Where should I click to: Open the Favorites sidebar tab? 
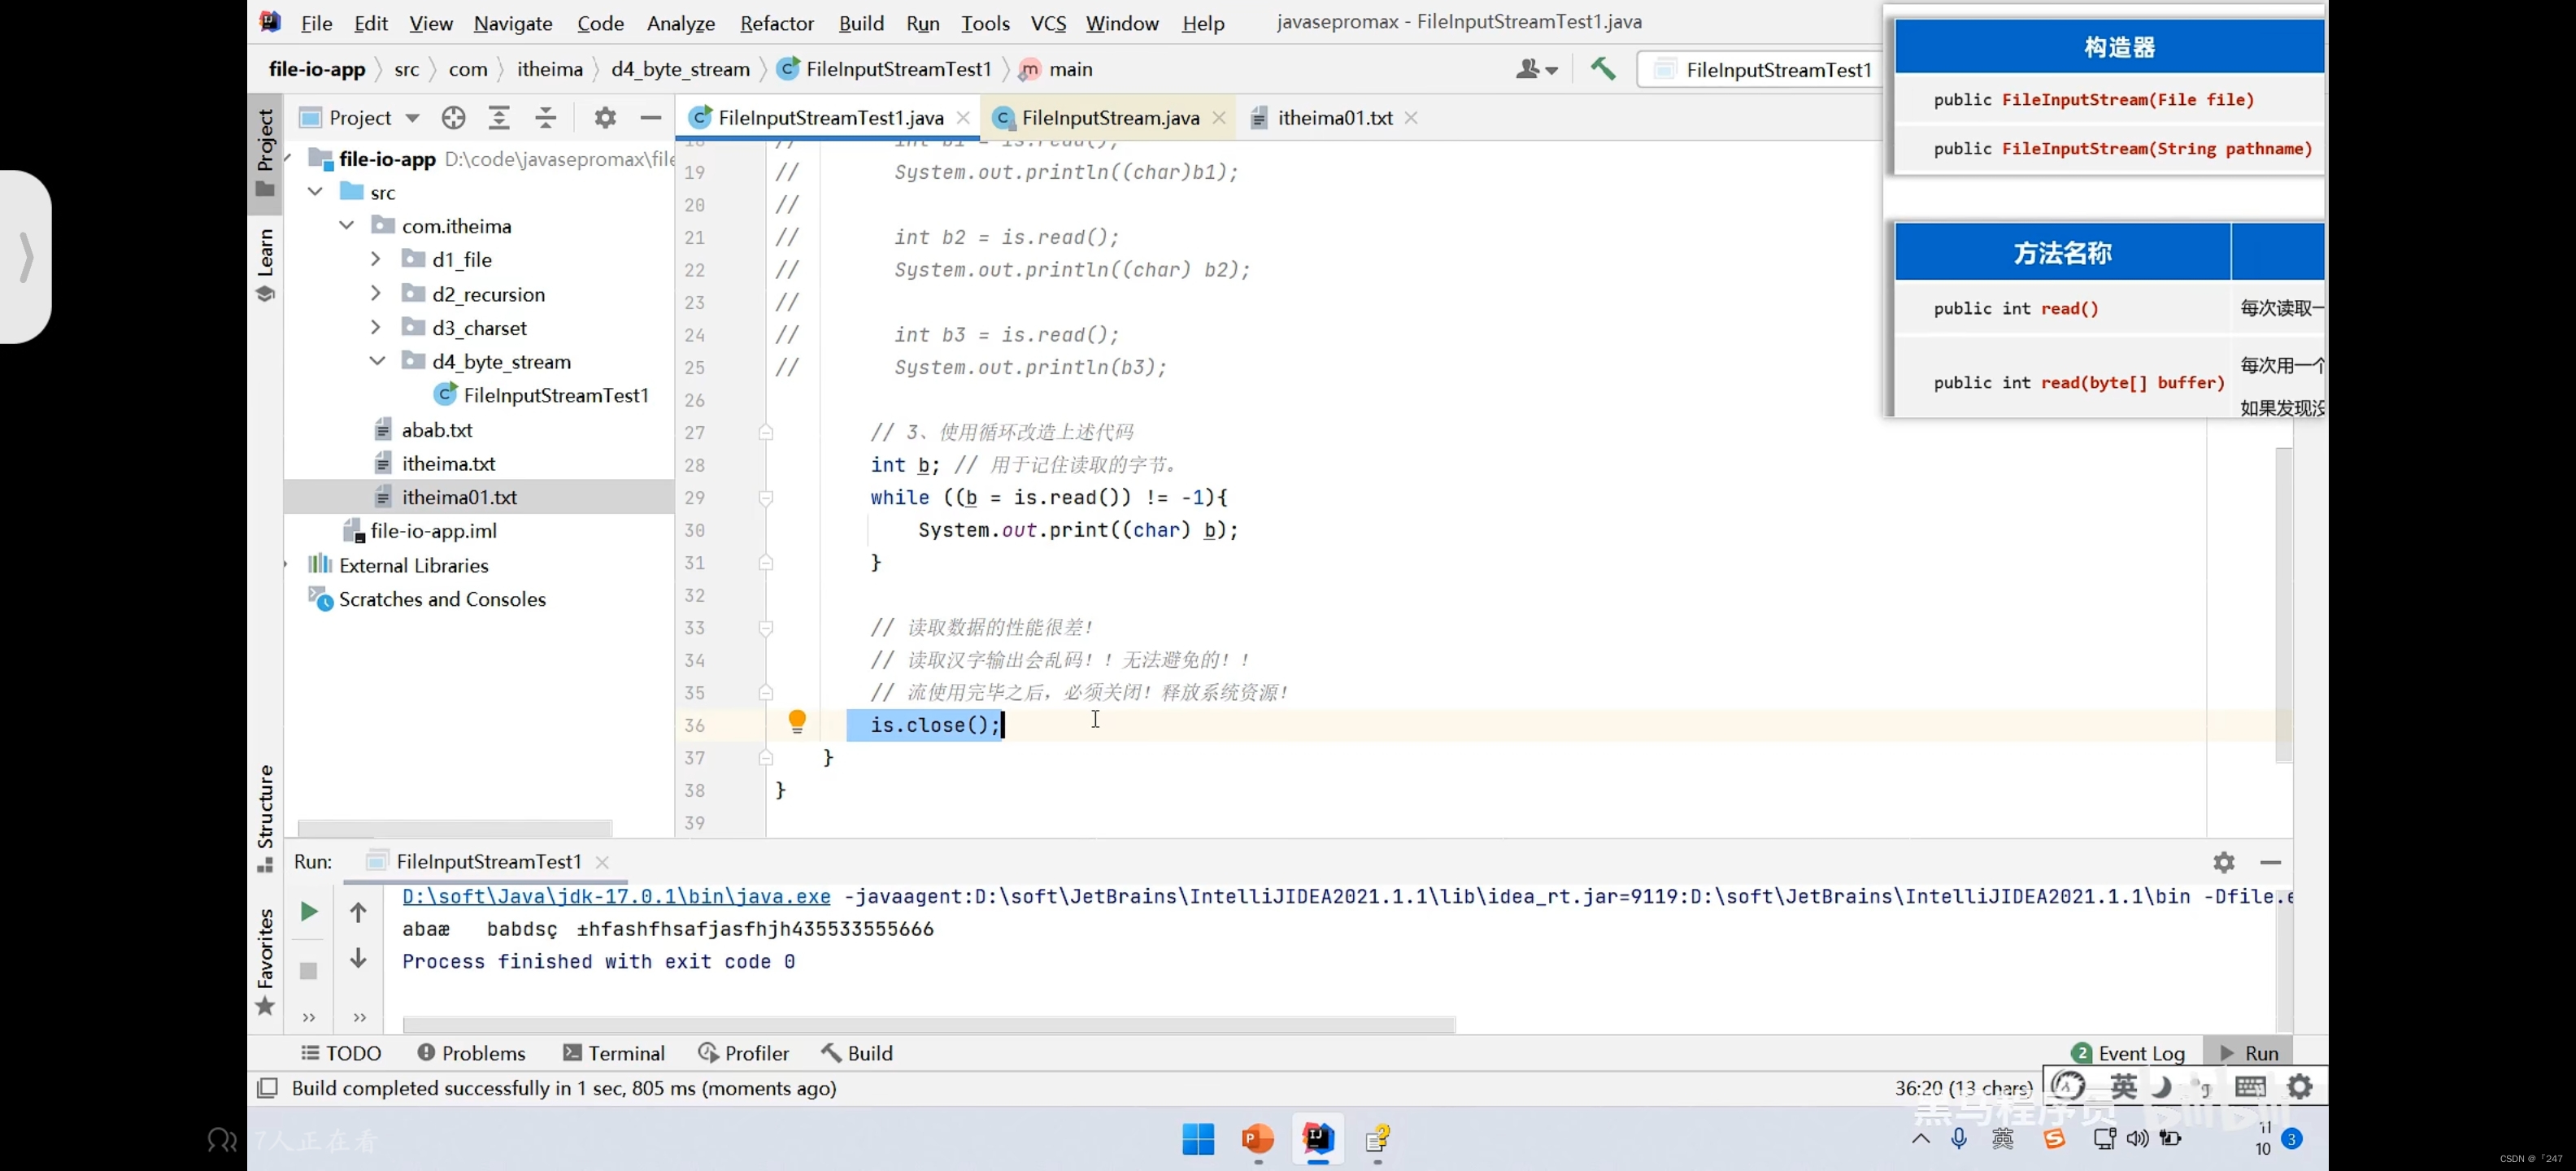point(265,960)
